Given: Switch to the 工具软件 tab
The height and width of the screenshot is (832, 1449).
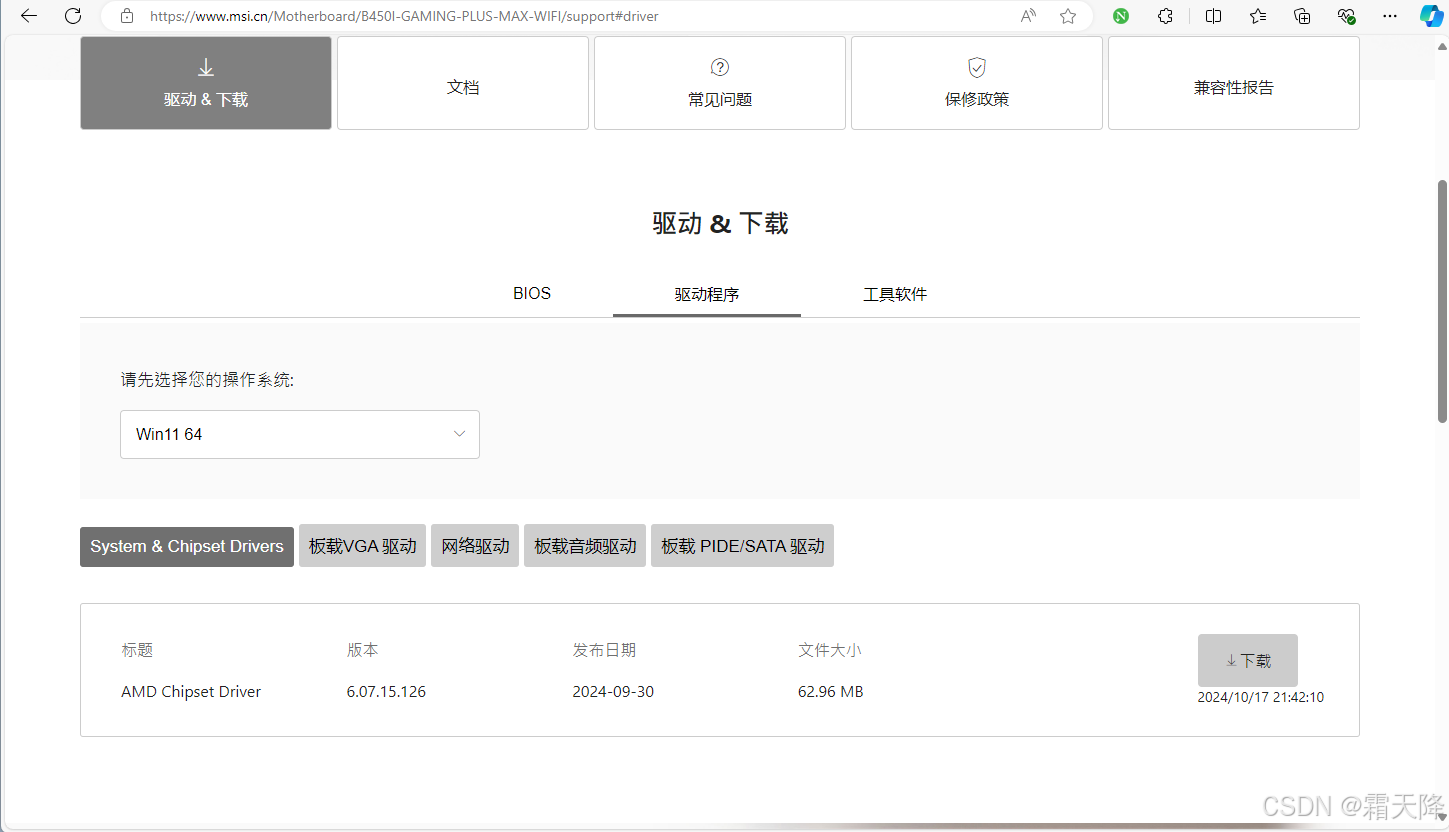Looking at the screenshot, I should click(895, 294).
